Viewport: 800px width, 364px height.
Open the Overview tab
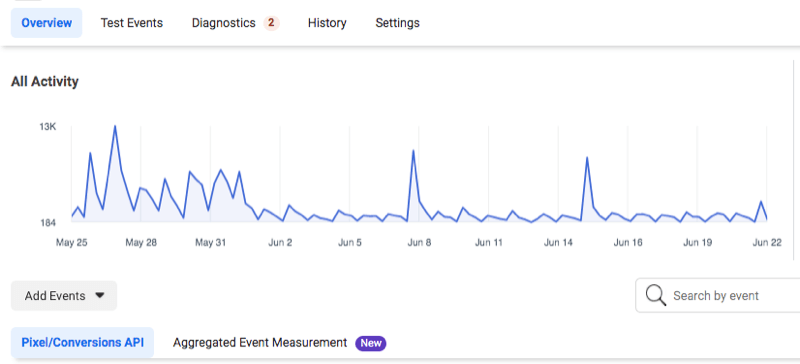pos(46,23)
